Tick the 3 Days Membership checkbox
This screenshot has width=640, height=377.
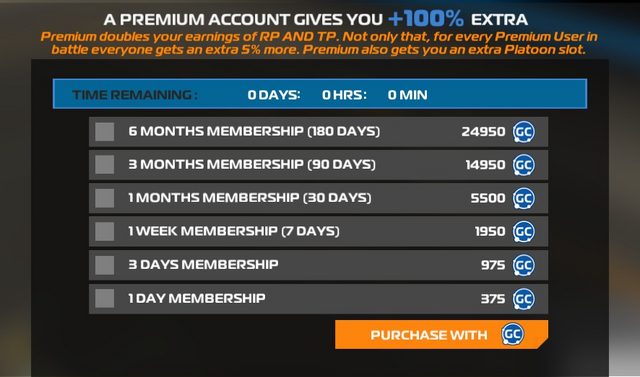tap(104, 265)
